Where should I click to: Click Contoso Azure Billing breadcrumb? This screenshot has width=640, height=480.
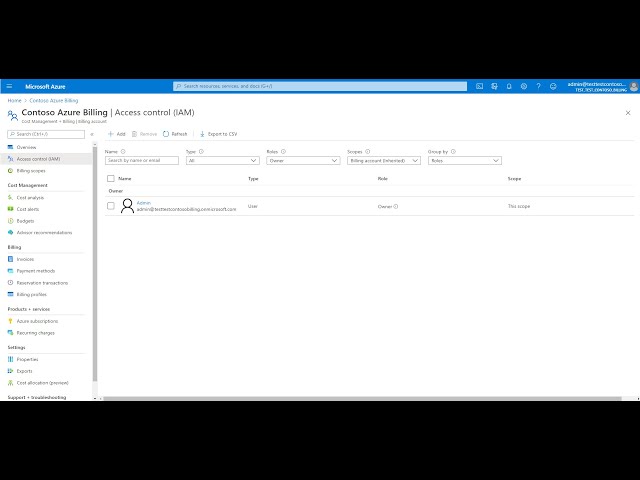click(53, 100)
